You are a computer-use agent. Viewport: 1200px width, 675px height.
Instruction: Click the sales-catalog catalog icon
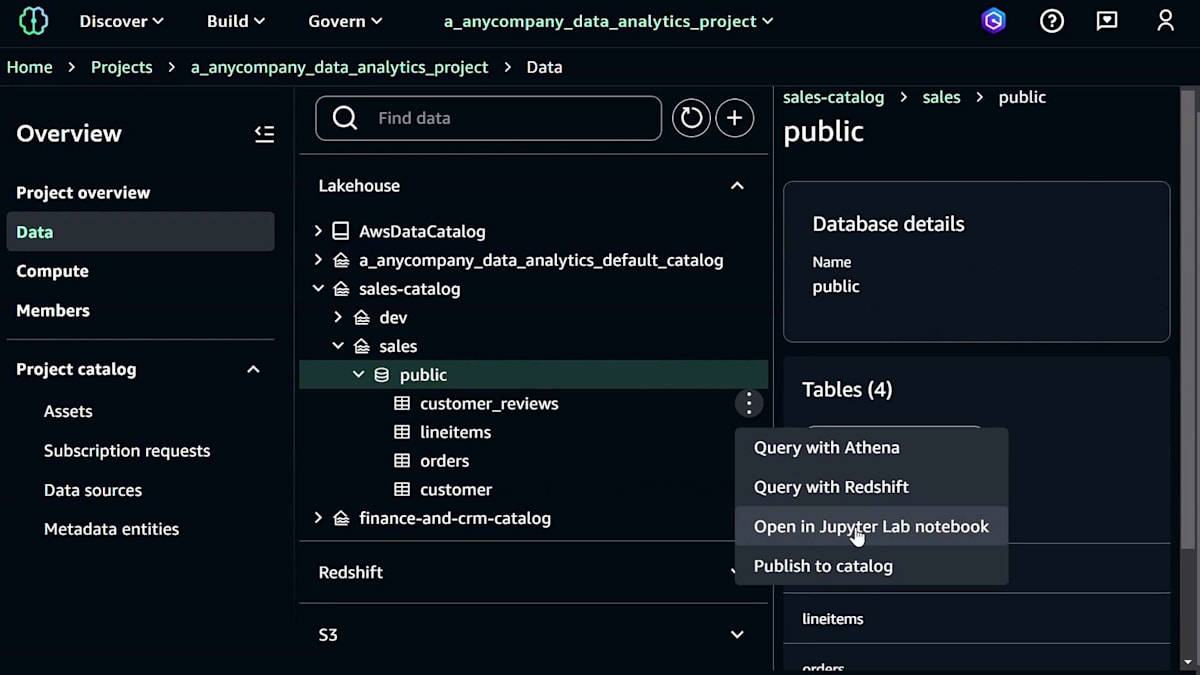point(341,289)
